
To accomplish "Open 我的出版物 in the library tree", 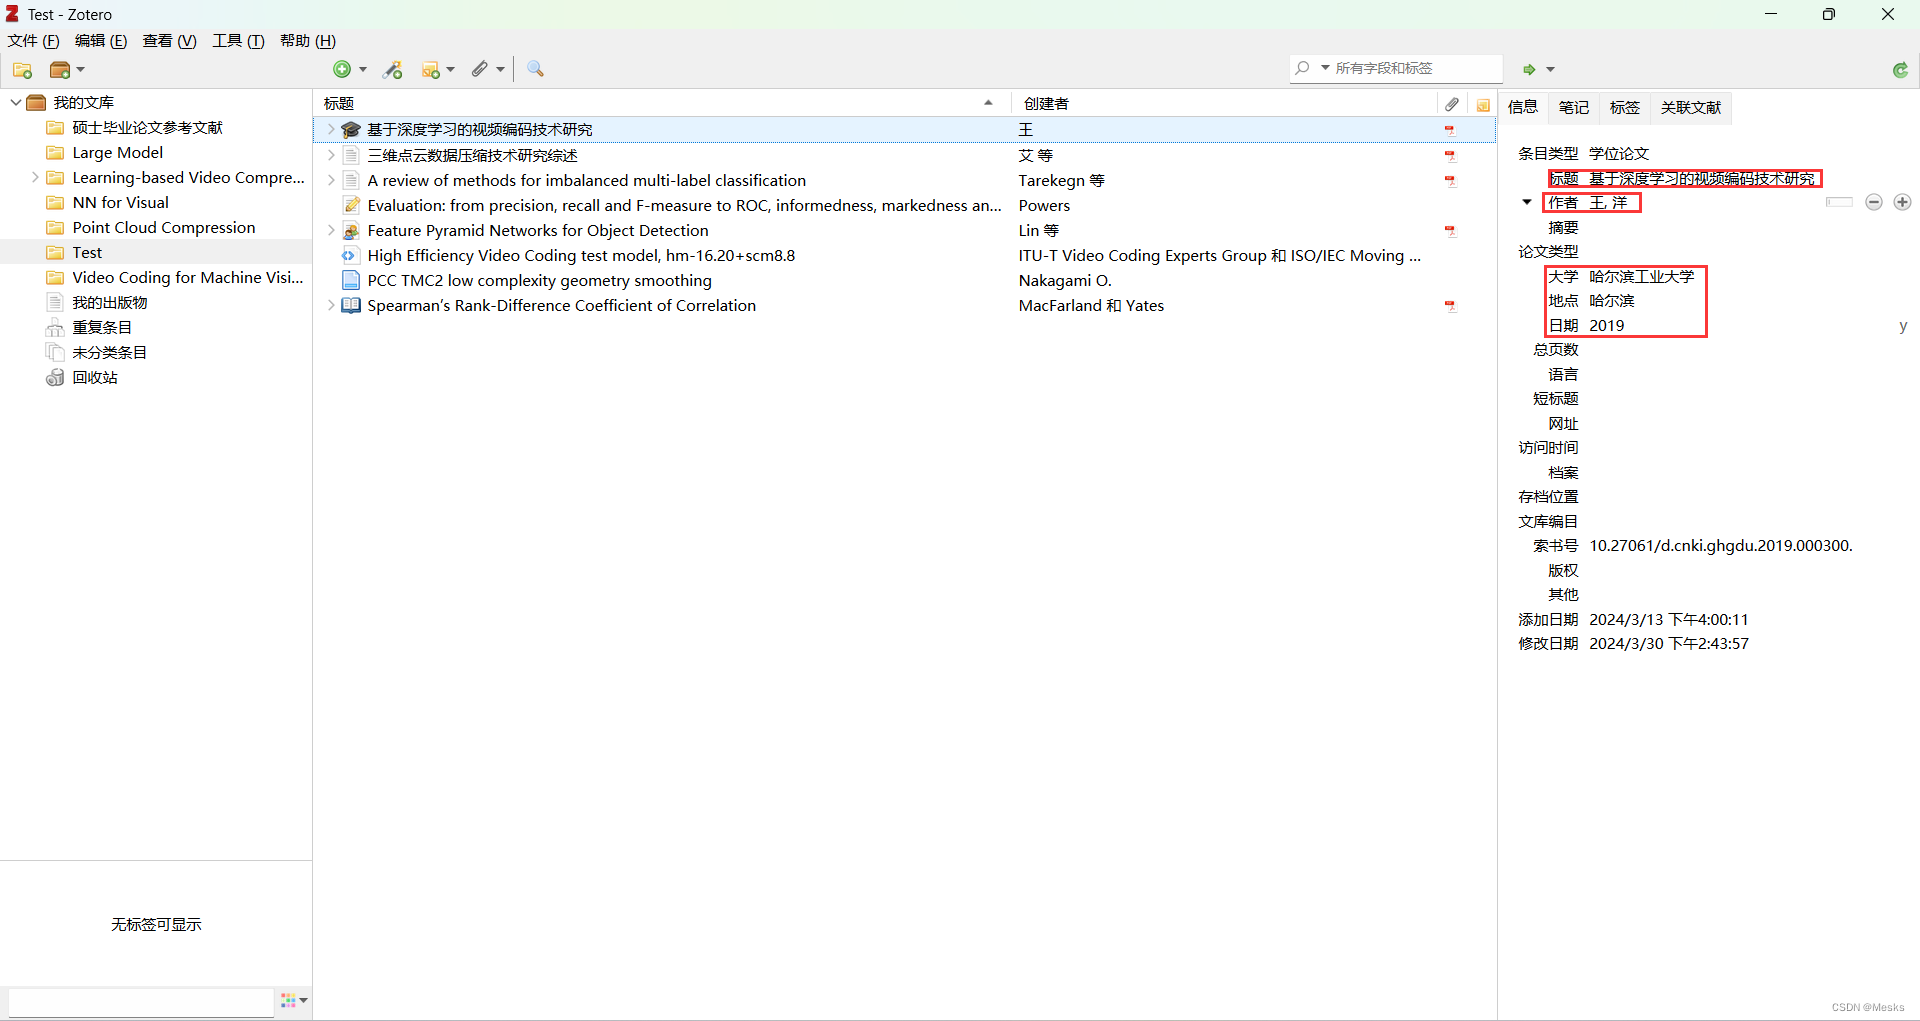I will point(109,303).
